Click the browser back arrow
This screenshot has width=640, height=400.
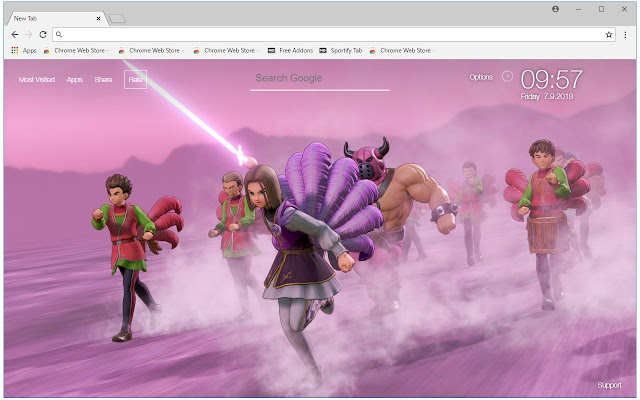coord(15,35)
